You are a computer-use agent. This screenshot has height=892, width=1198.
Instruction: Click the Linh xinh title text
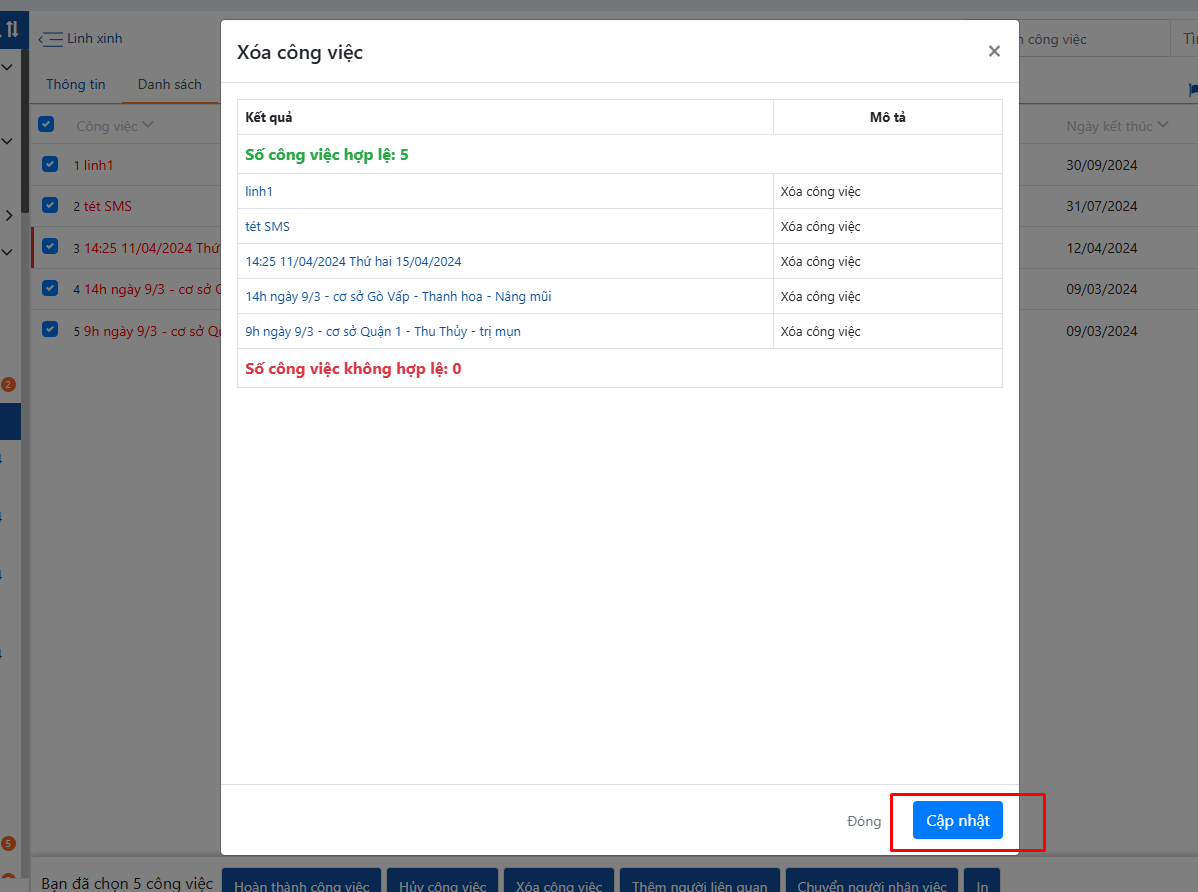pos(95,38)
